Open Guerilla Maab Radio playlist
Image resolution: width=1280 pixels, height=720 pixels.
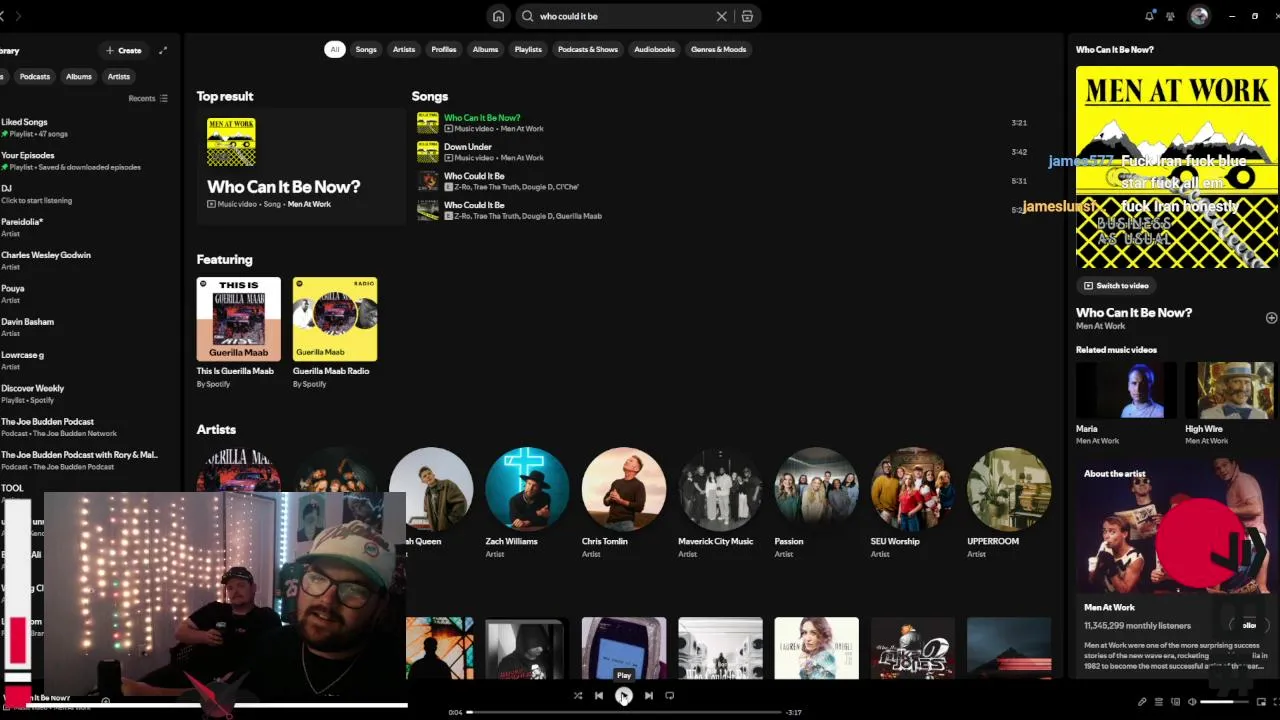pyautogui.click(x=335, y=332)
